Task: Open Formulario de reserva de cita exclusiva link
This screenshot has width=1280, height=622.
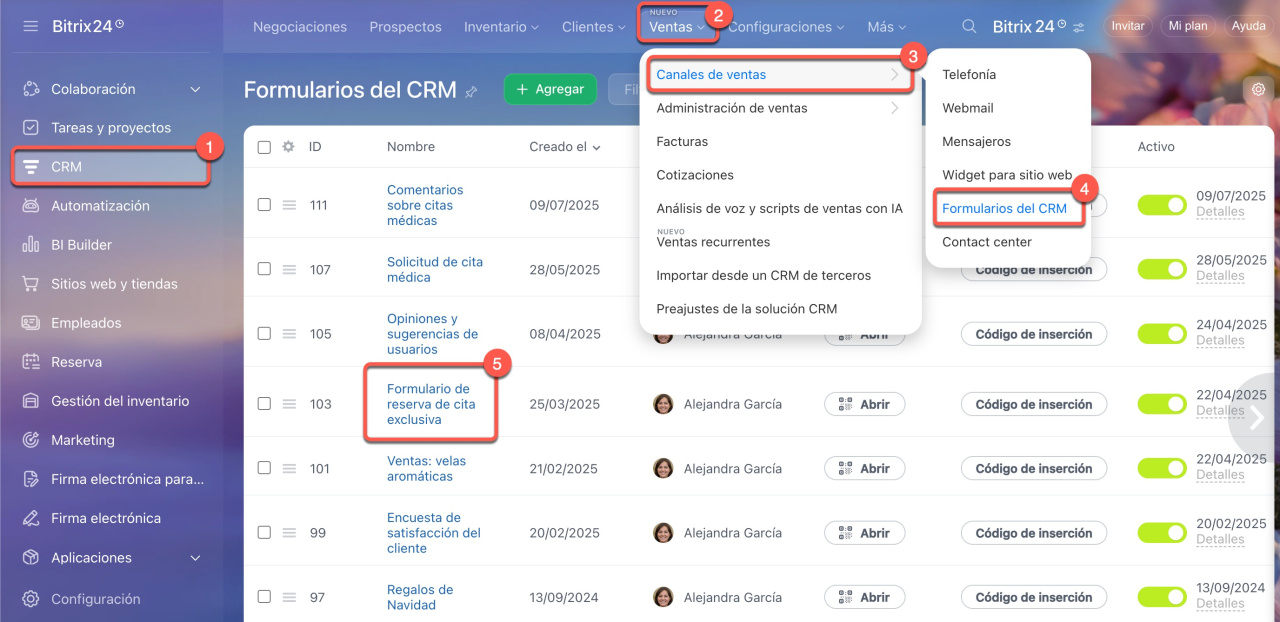Action: [431, 404]
